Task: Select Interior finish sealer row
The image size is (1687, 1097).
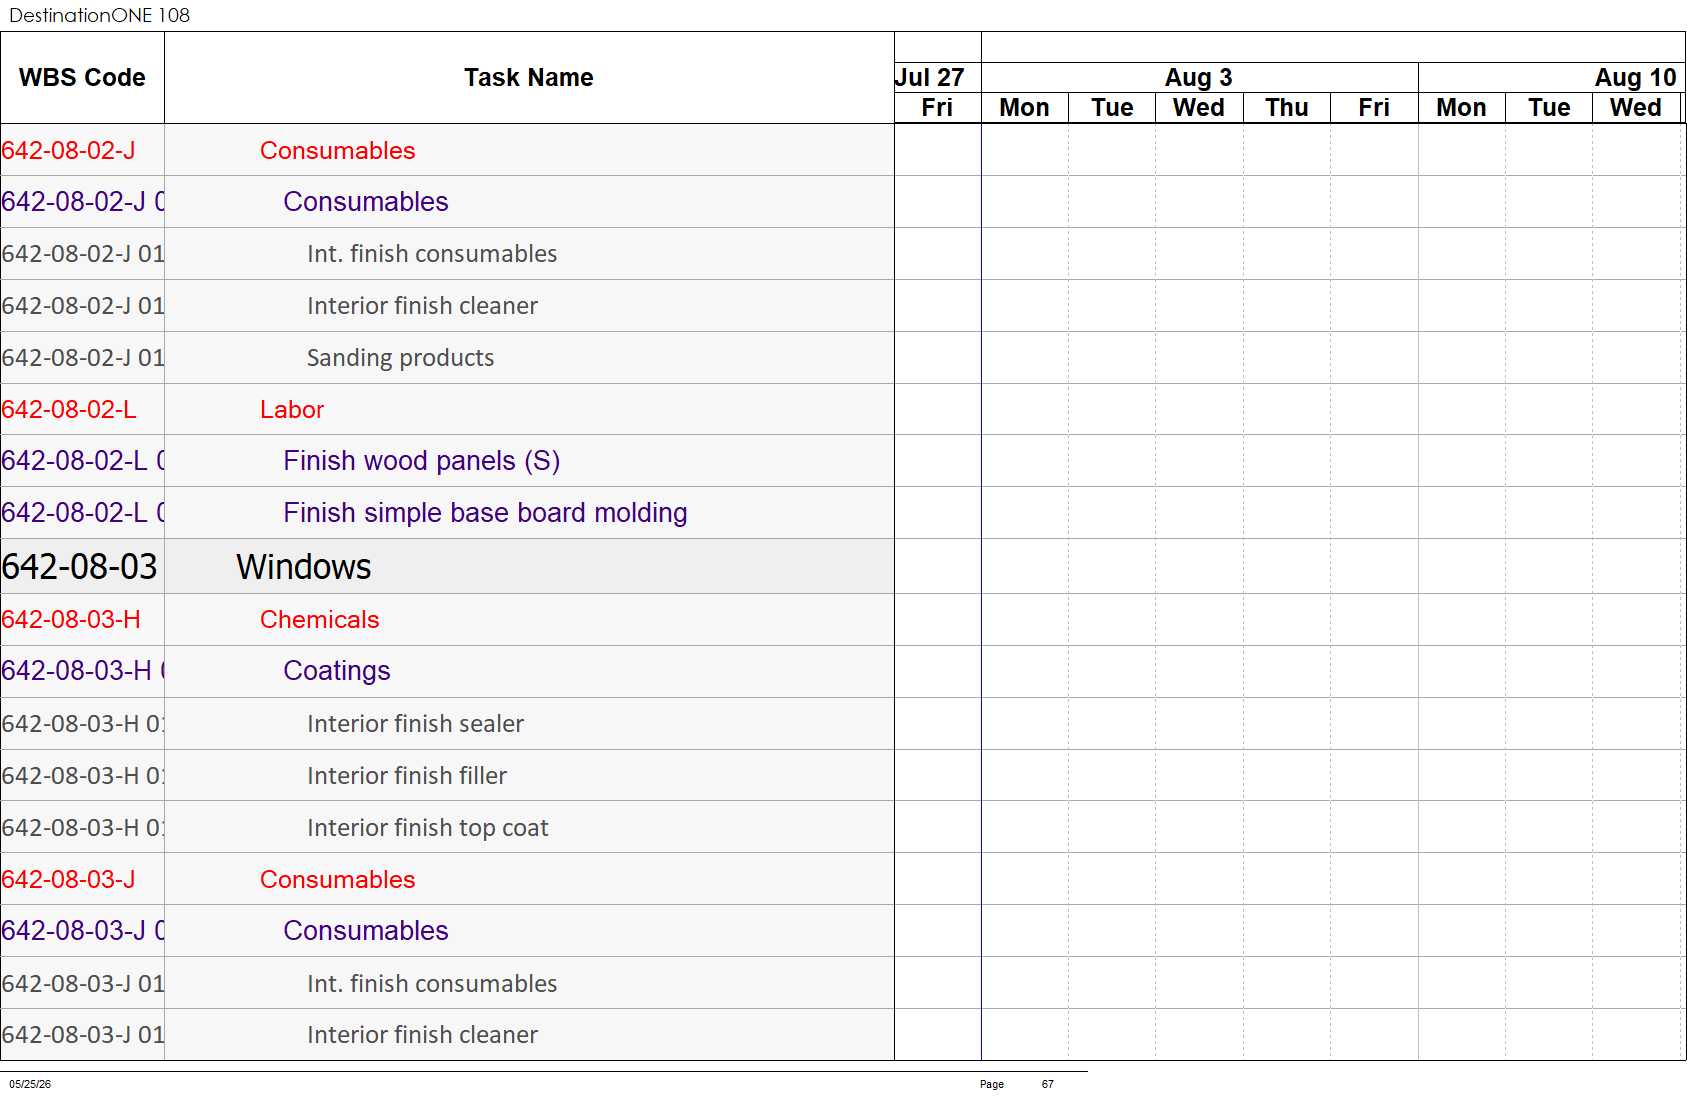Action: coord(447,724)
